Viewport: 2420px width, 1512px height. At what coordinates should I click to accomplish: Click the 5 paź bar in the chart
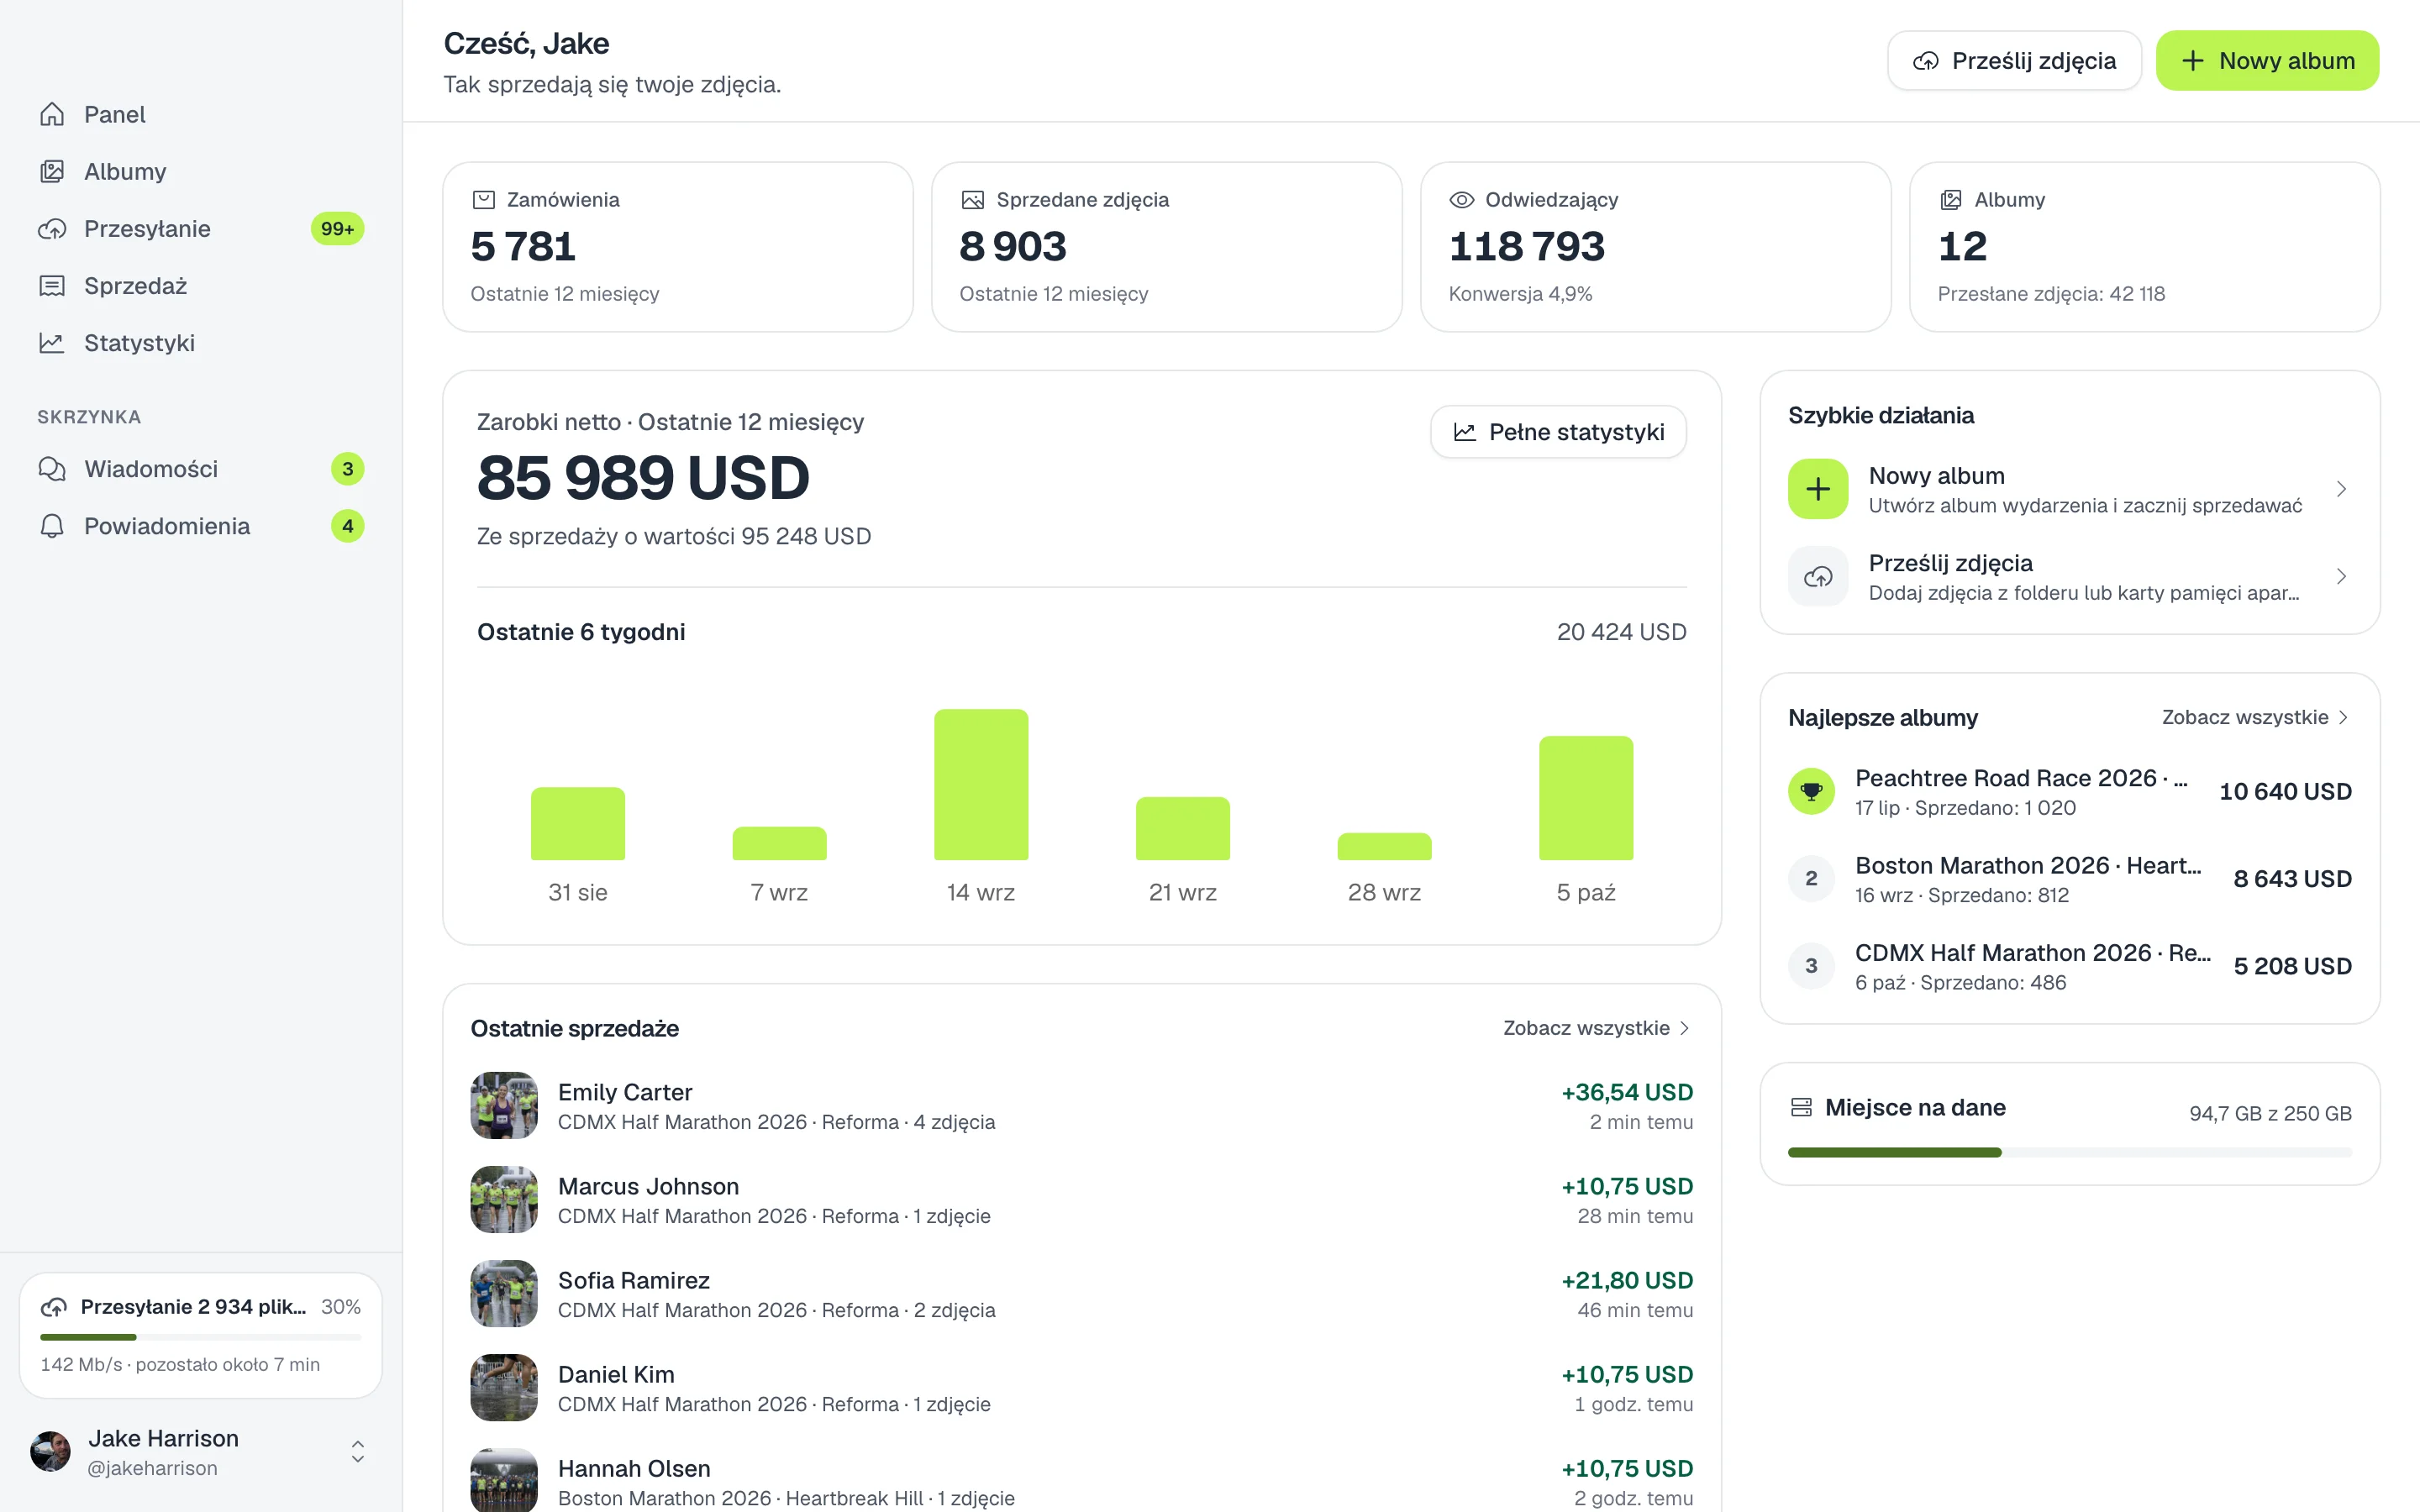1585,798
